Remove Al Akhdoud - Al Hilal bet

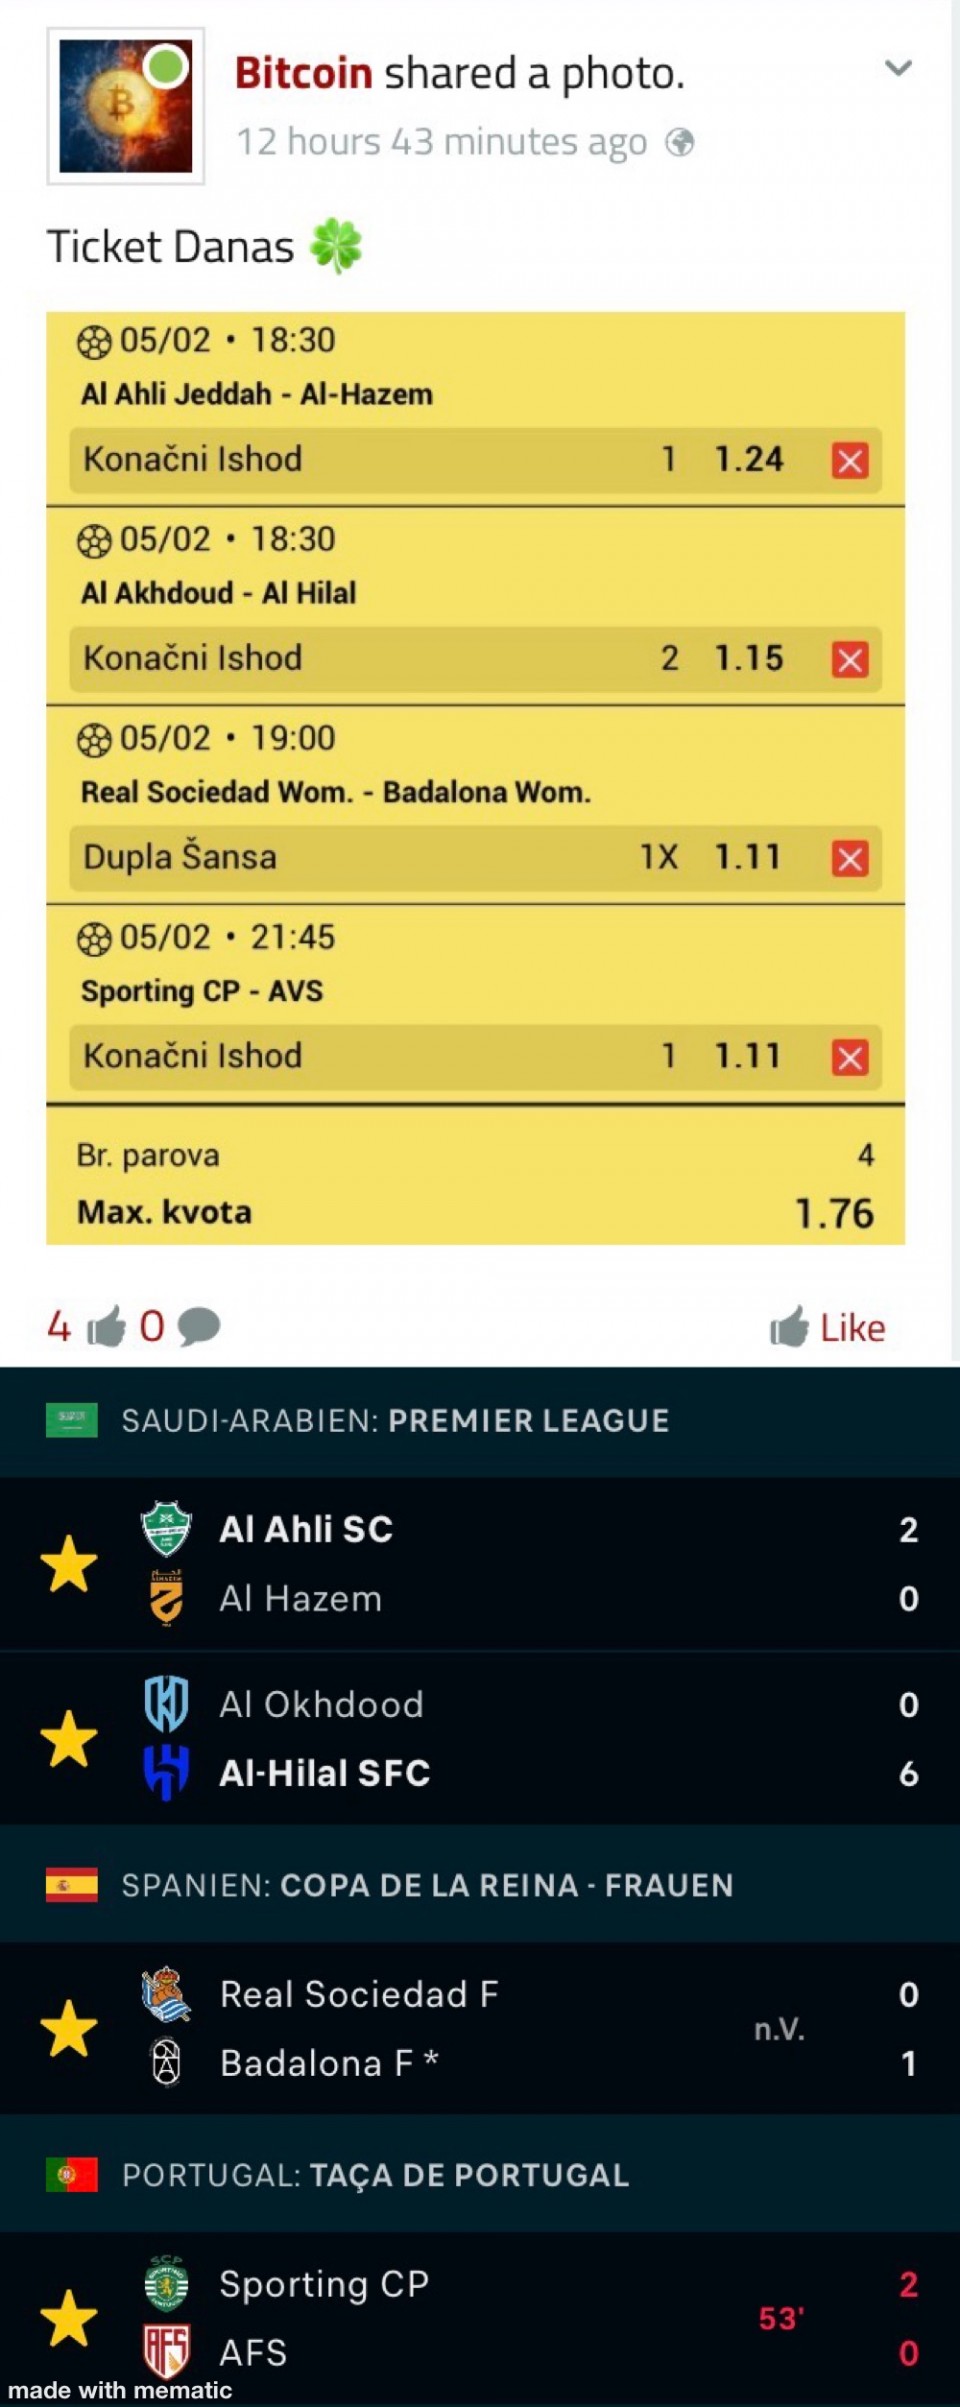click(850, 660)
